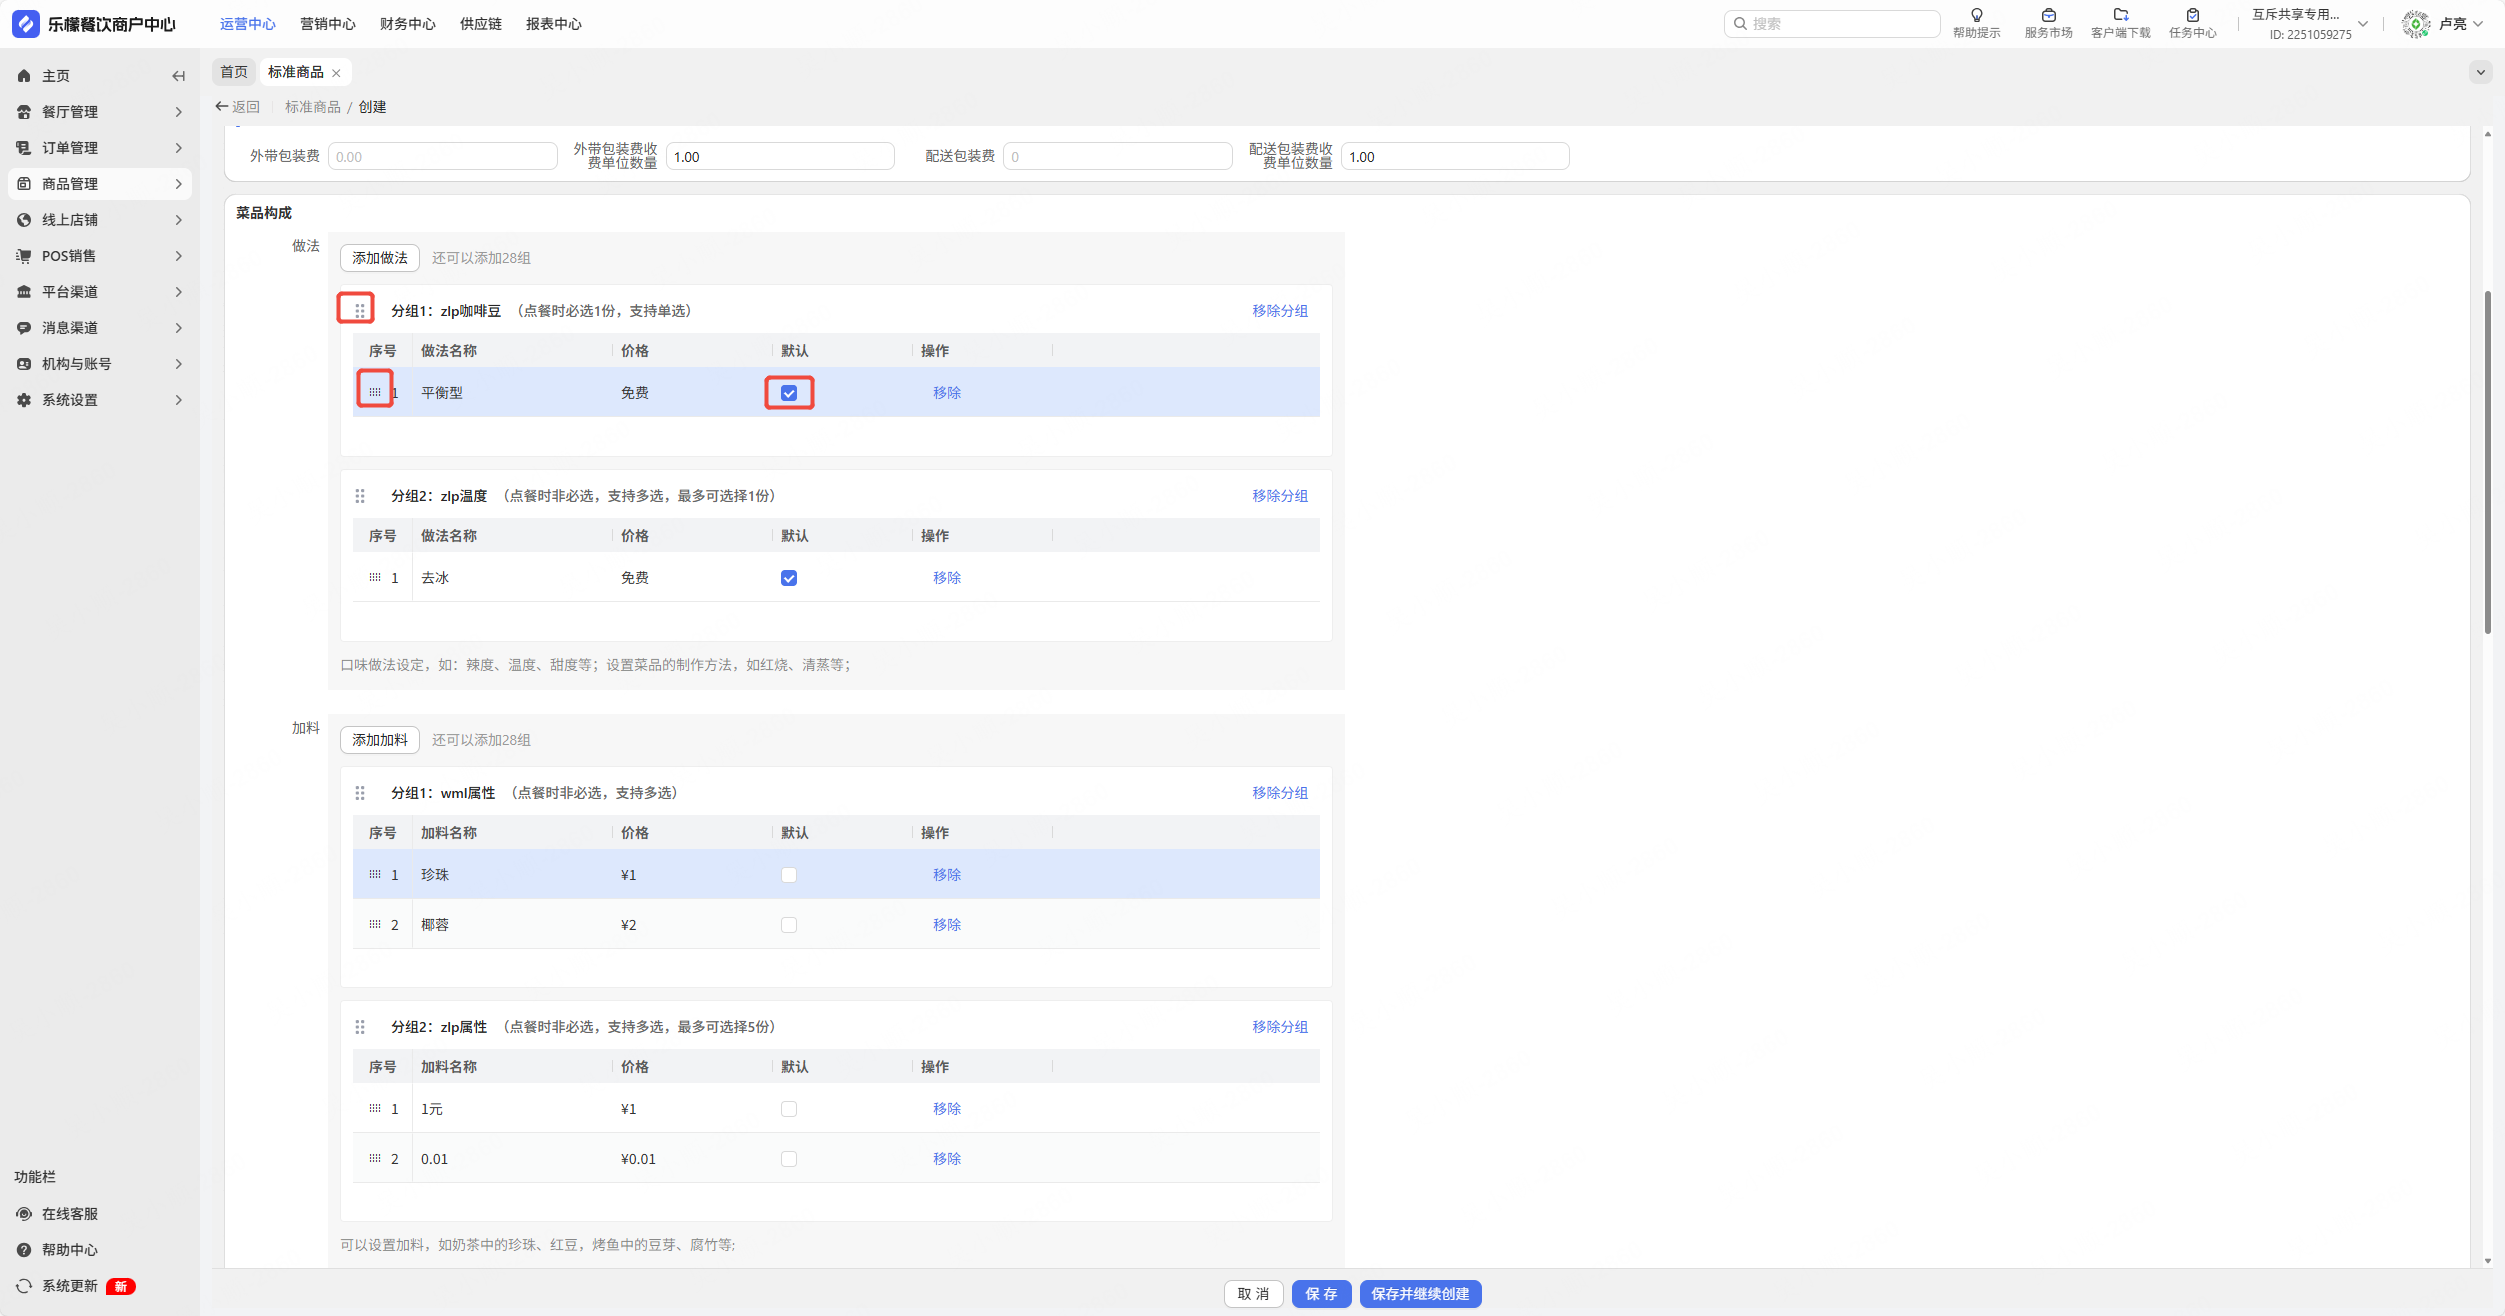Click the 外带包装费 input field
This screenshot has width=2505, height=1316.
[x=442, y=157]
